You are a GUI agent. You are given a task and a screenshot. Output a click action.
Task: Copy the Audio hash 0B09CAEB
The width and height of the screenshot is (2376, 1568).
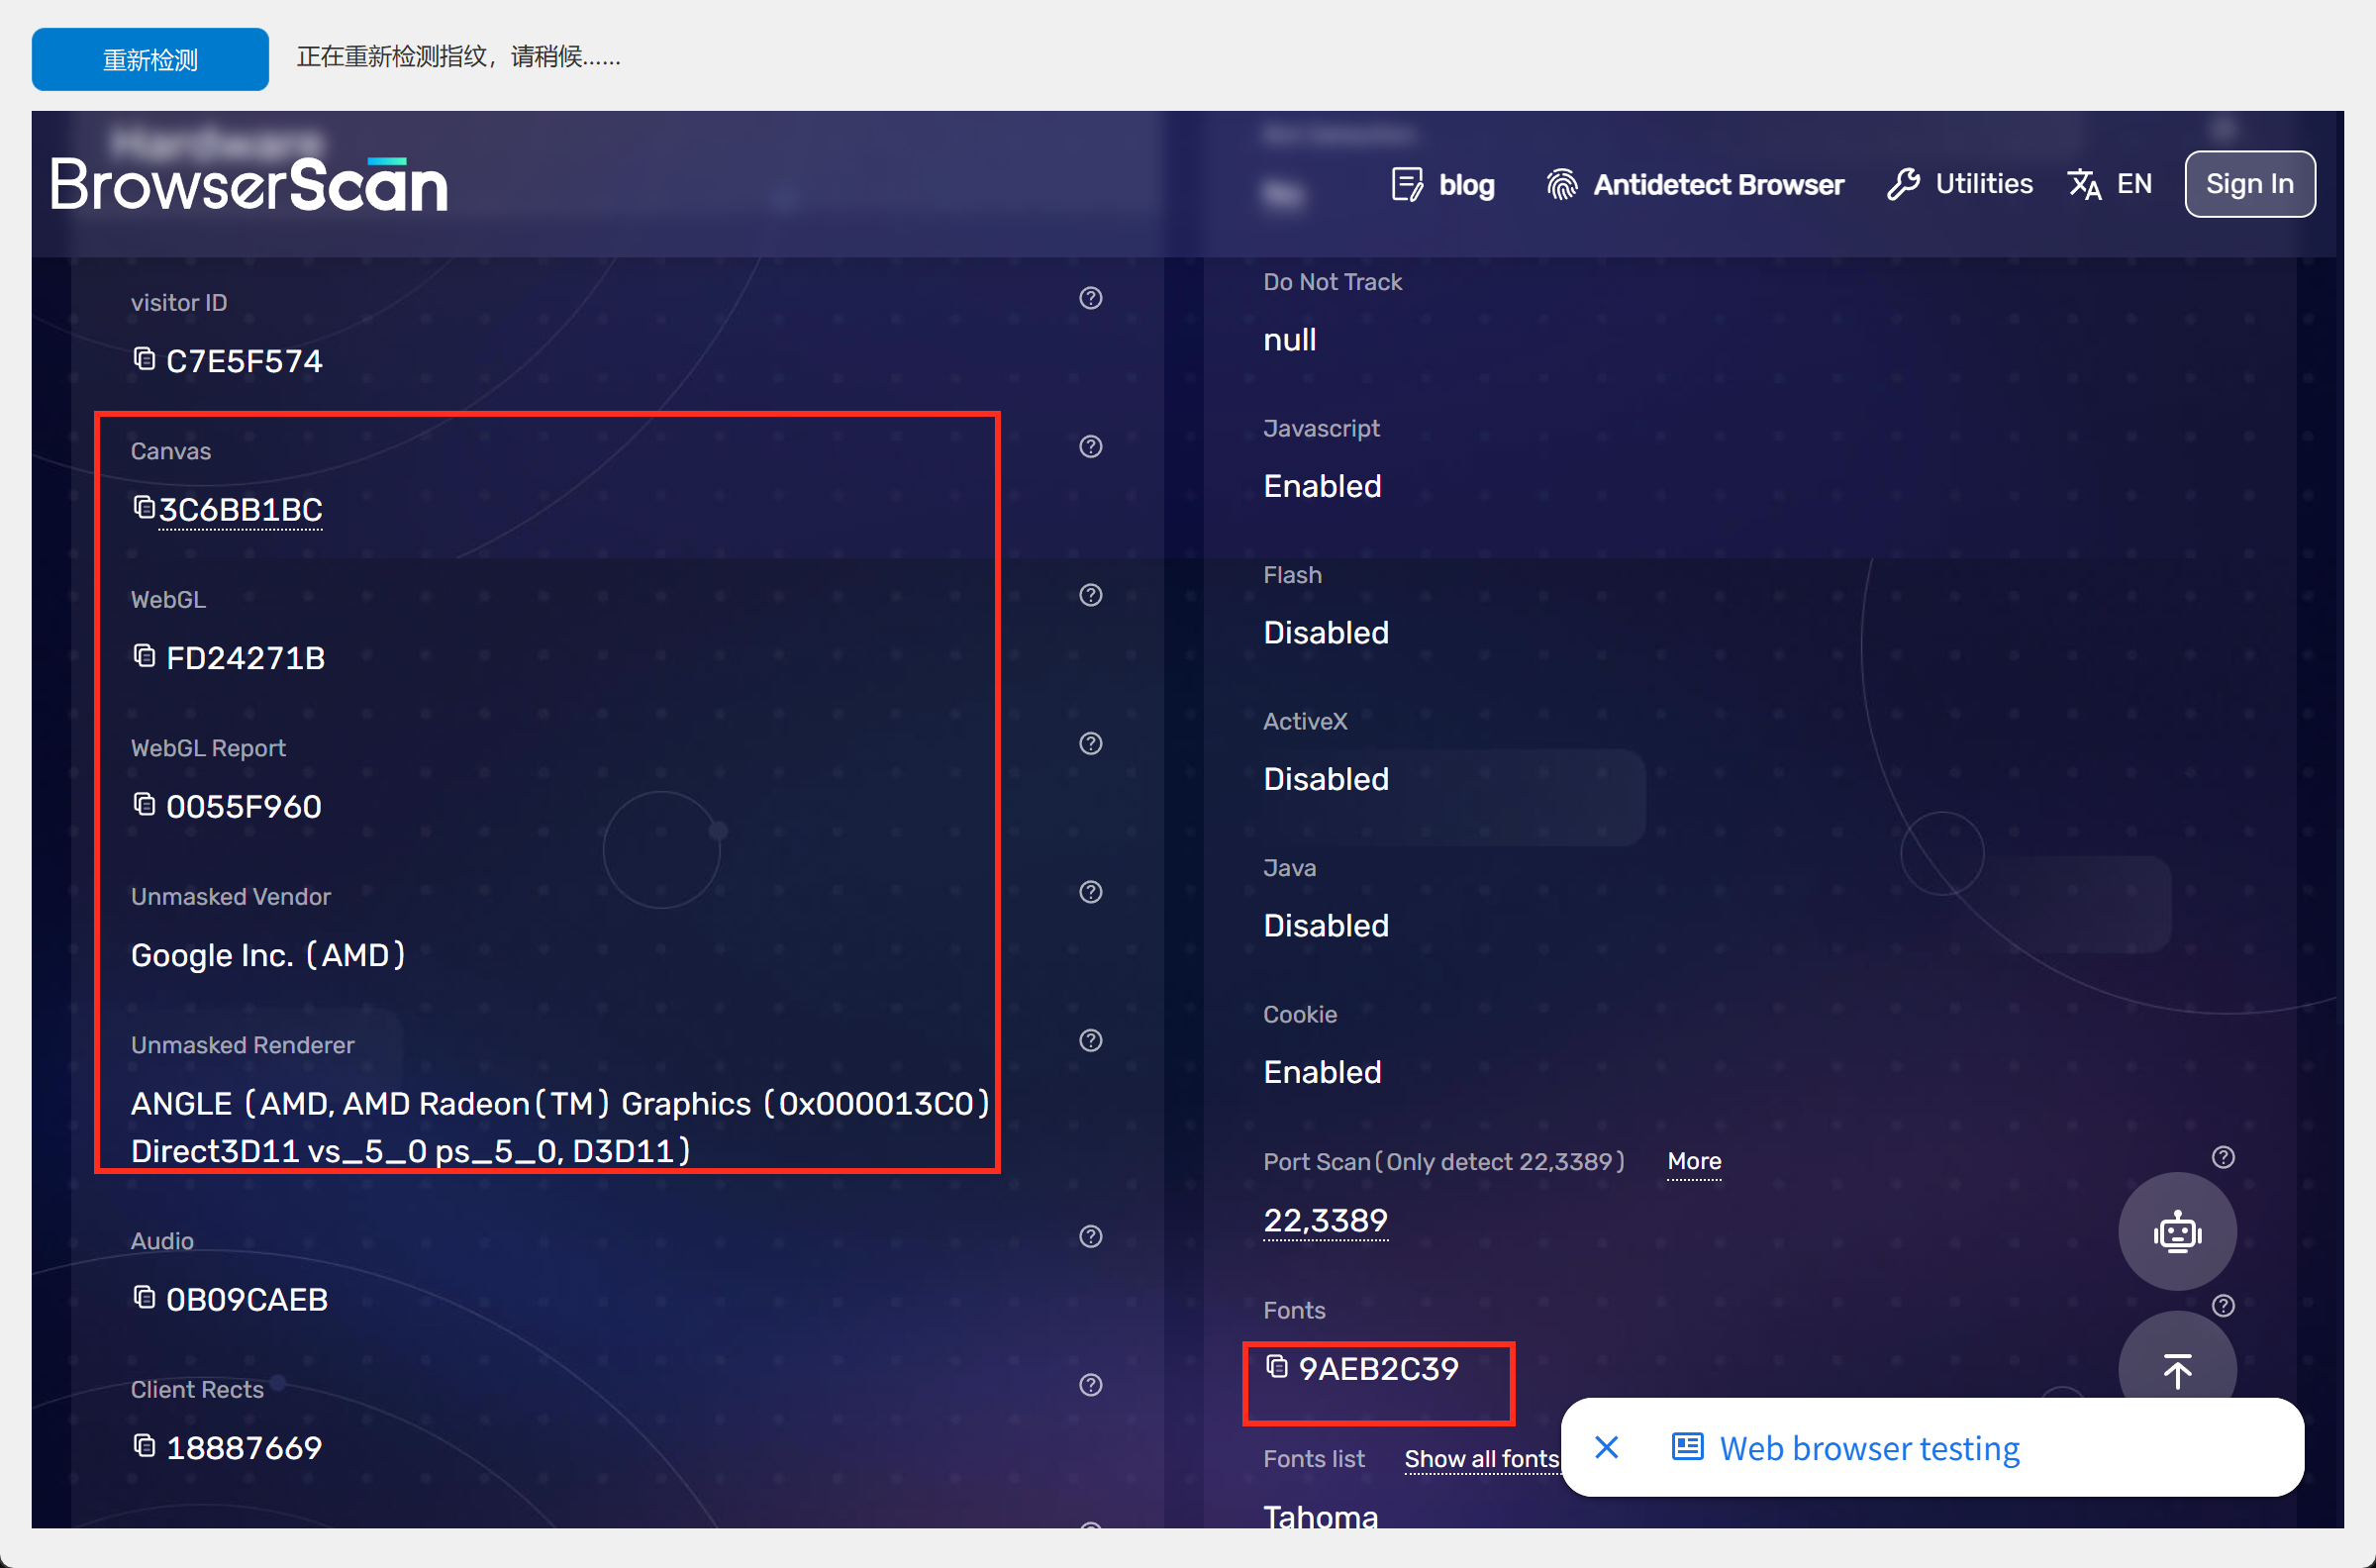pos(144,1297)
